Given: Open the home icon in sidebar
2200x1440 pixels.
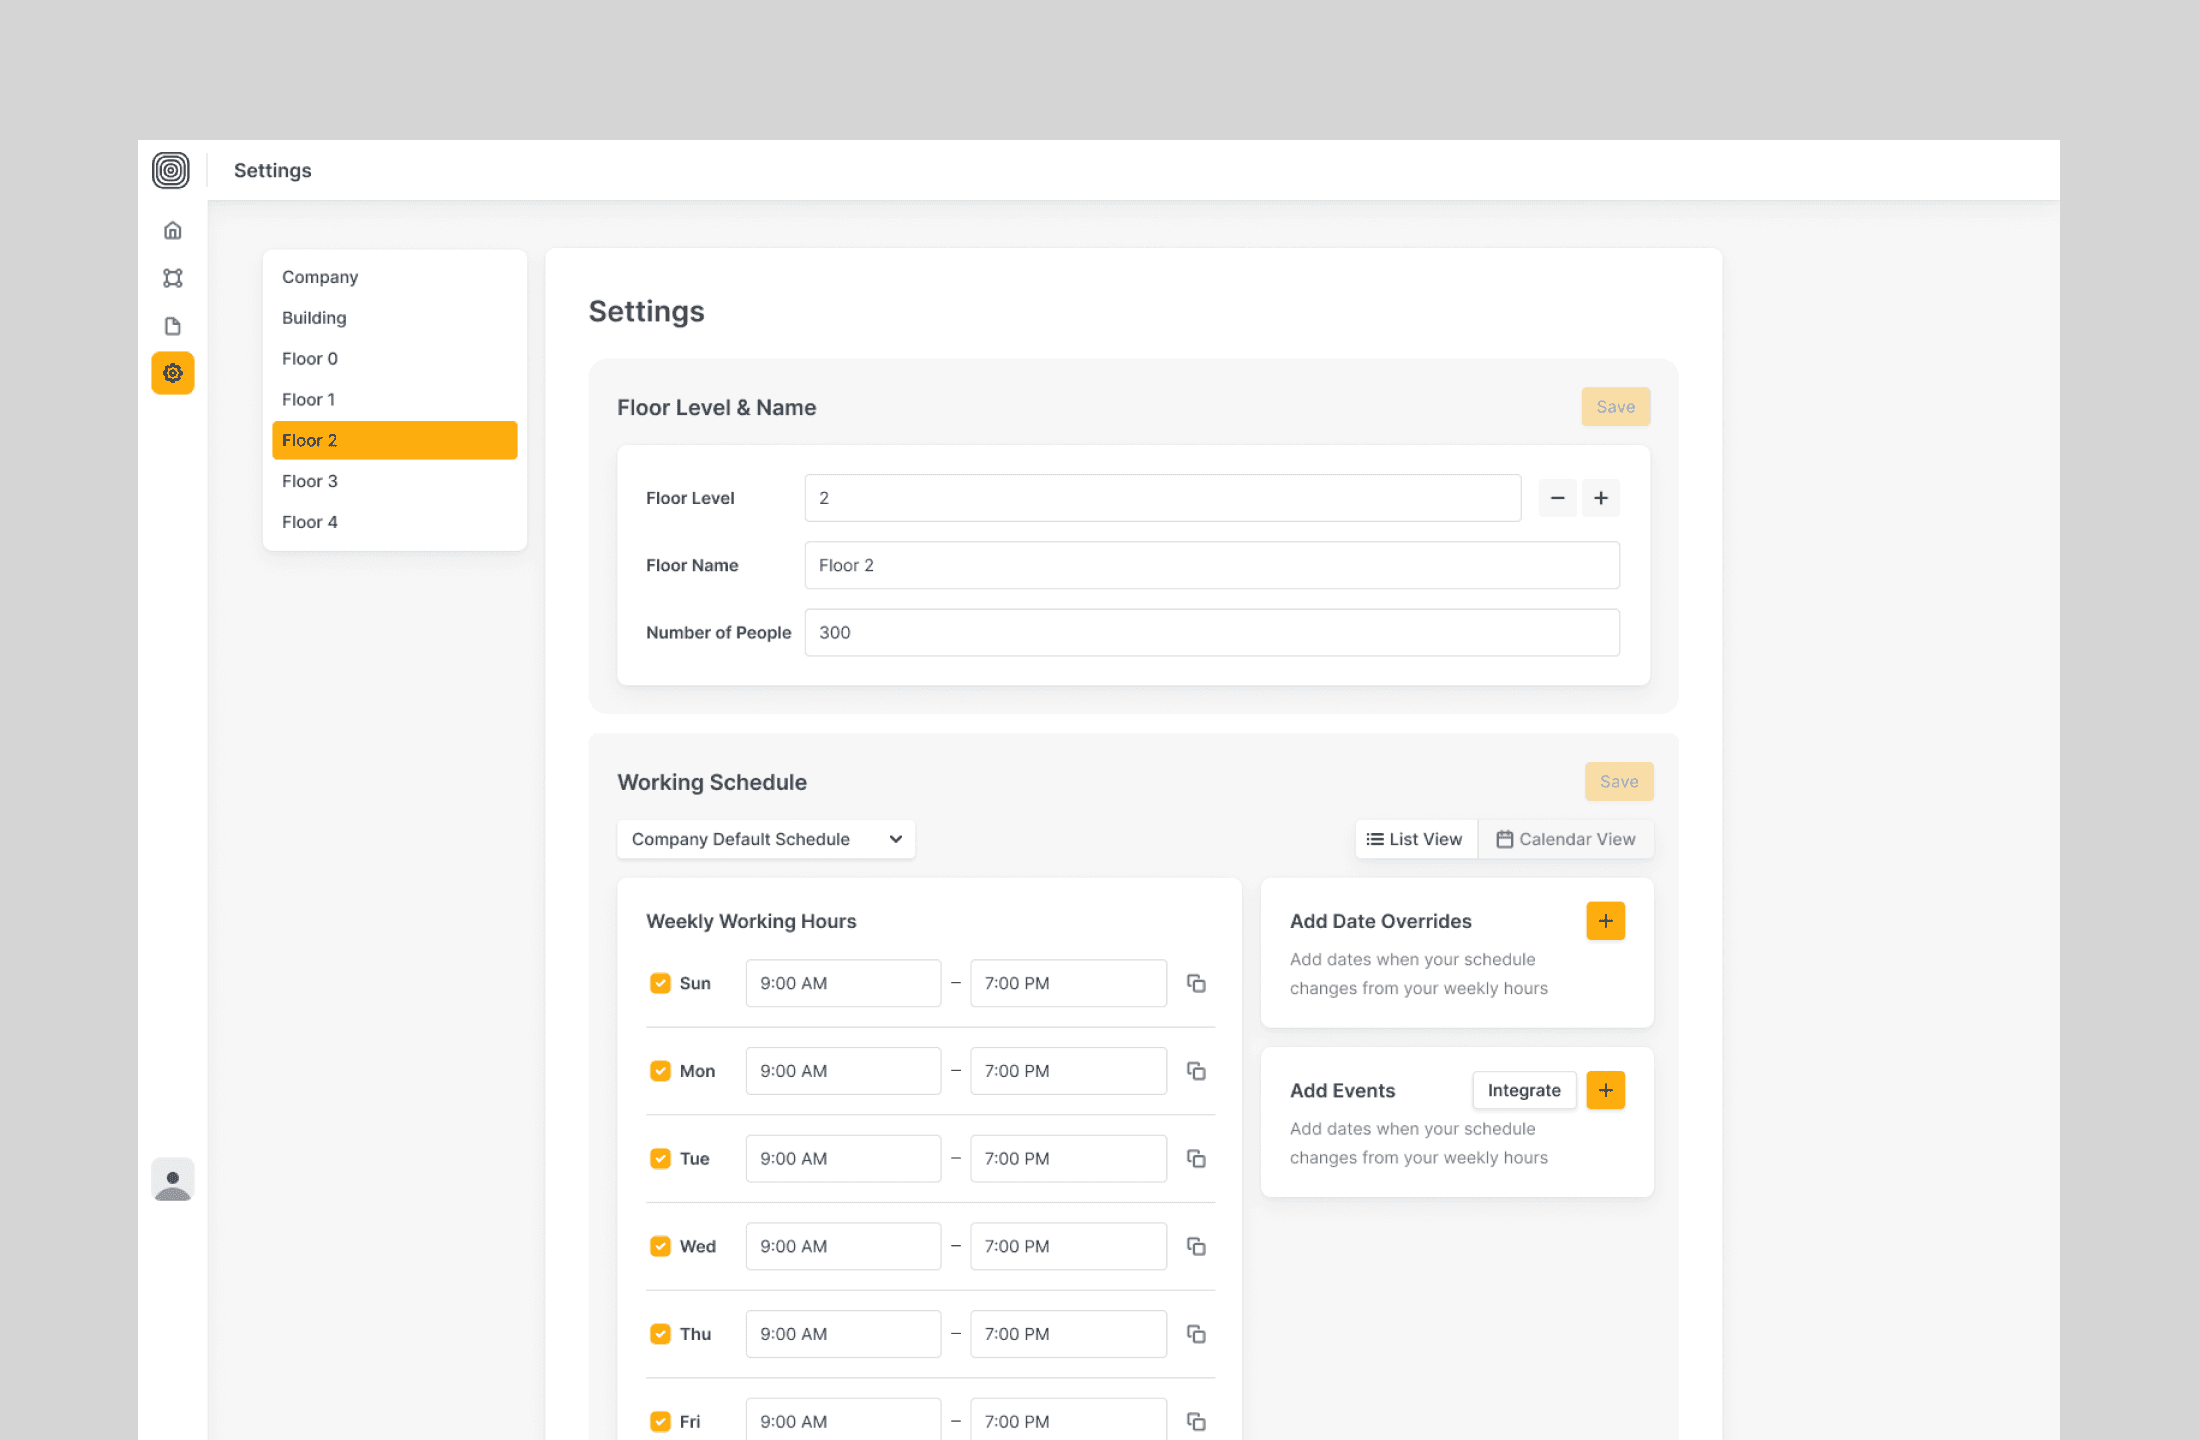Looking at the screenshot, I should point(172,231).
